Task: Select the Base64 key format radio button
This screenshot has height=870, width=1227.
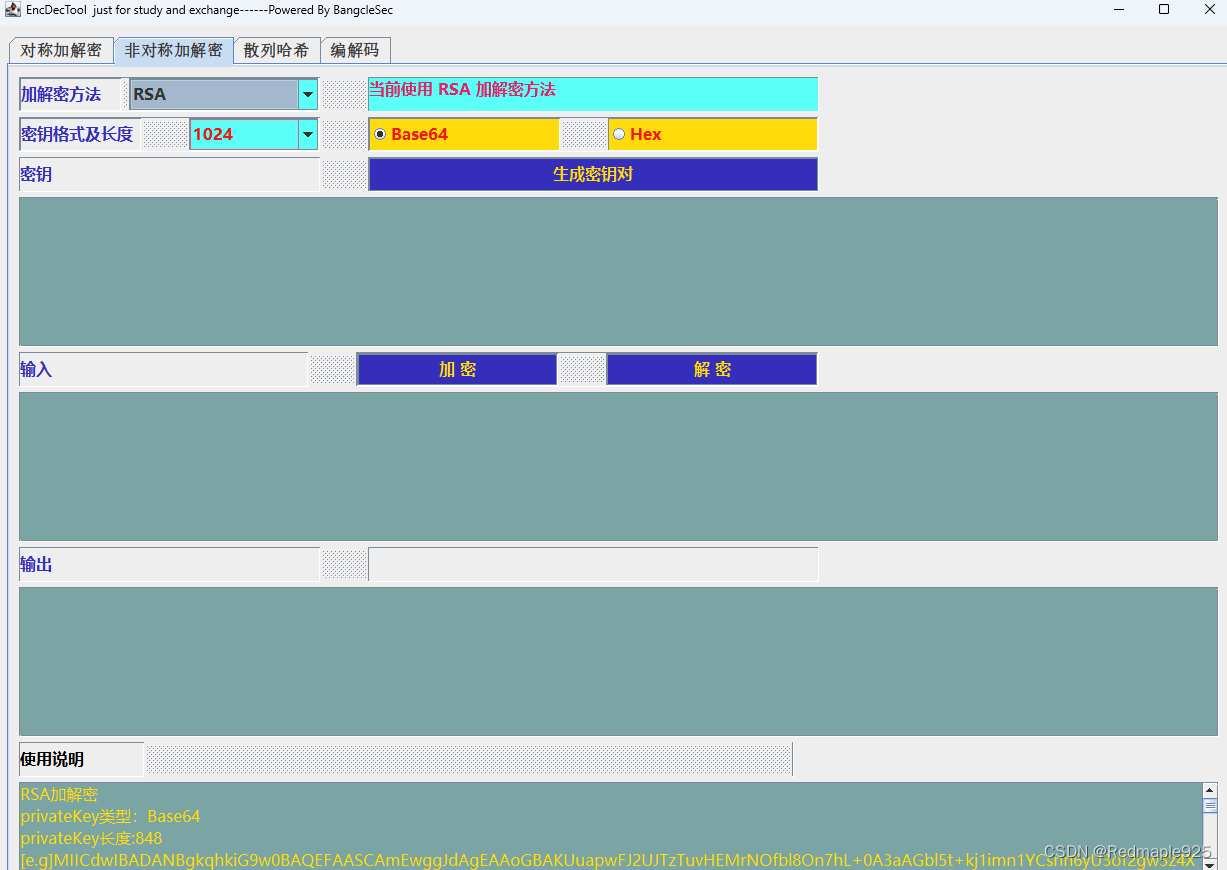Action: click(380, 133)
